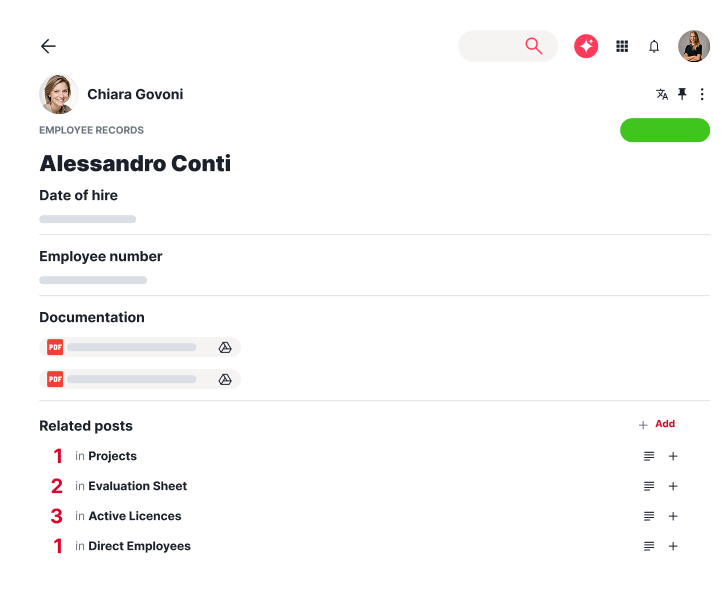Click the first PDF document attachment
The image size is (723, 592).
130,347
